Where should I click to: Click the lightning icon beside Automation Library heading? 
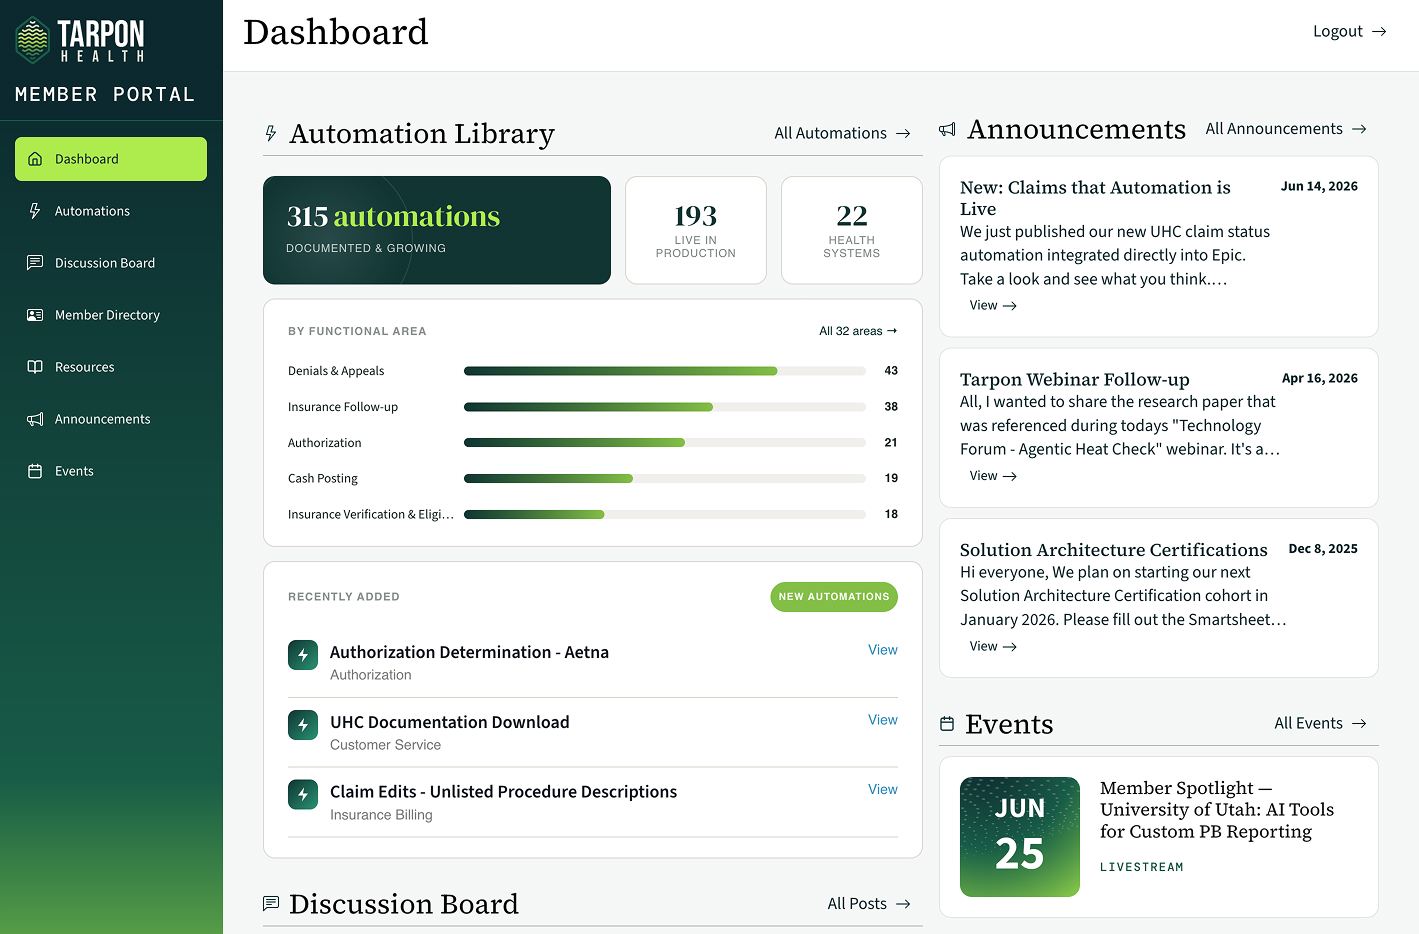pyautogui.click(x=271, y=133)
